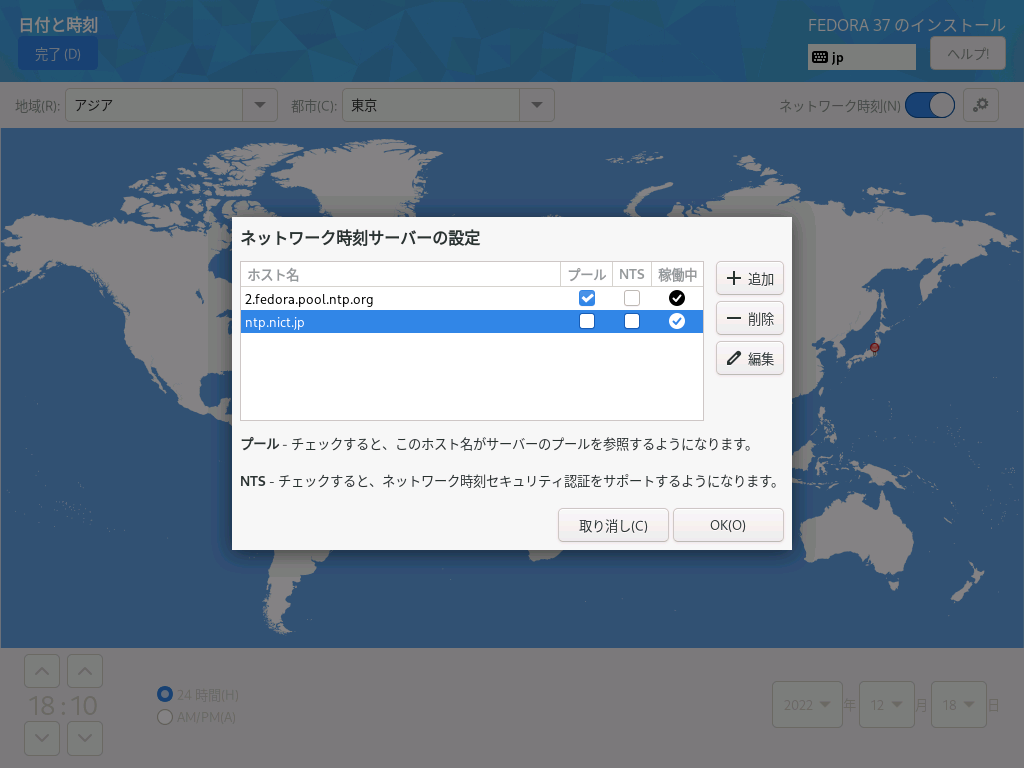Screen dimensions: 1024x768
Task: Open the 地域 region dropdown arrow
Action: (260, 105)
